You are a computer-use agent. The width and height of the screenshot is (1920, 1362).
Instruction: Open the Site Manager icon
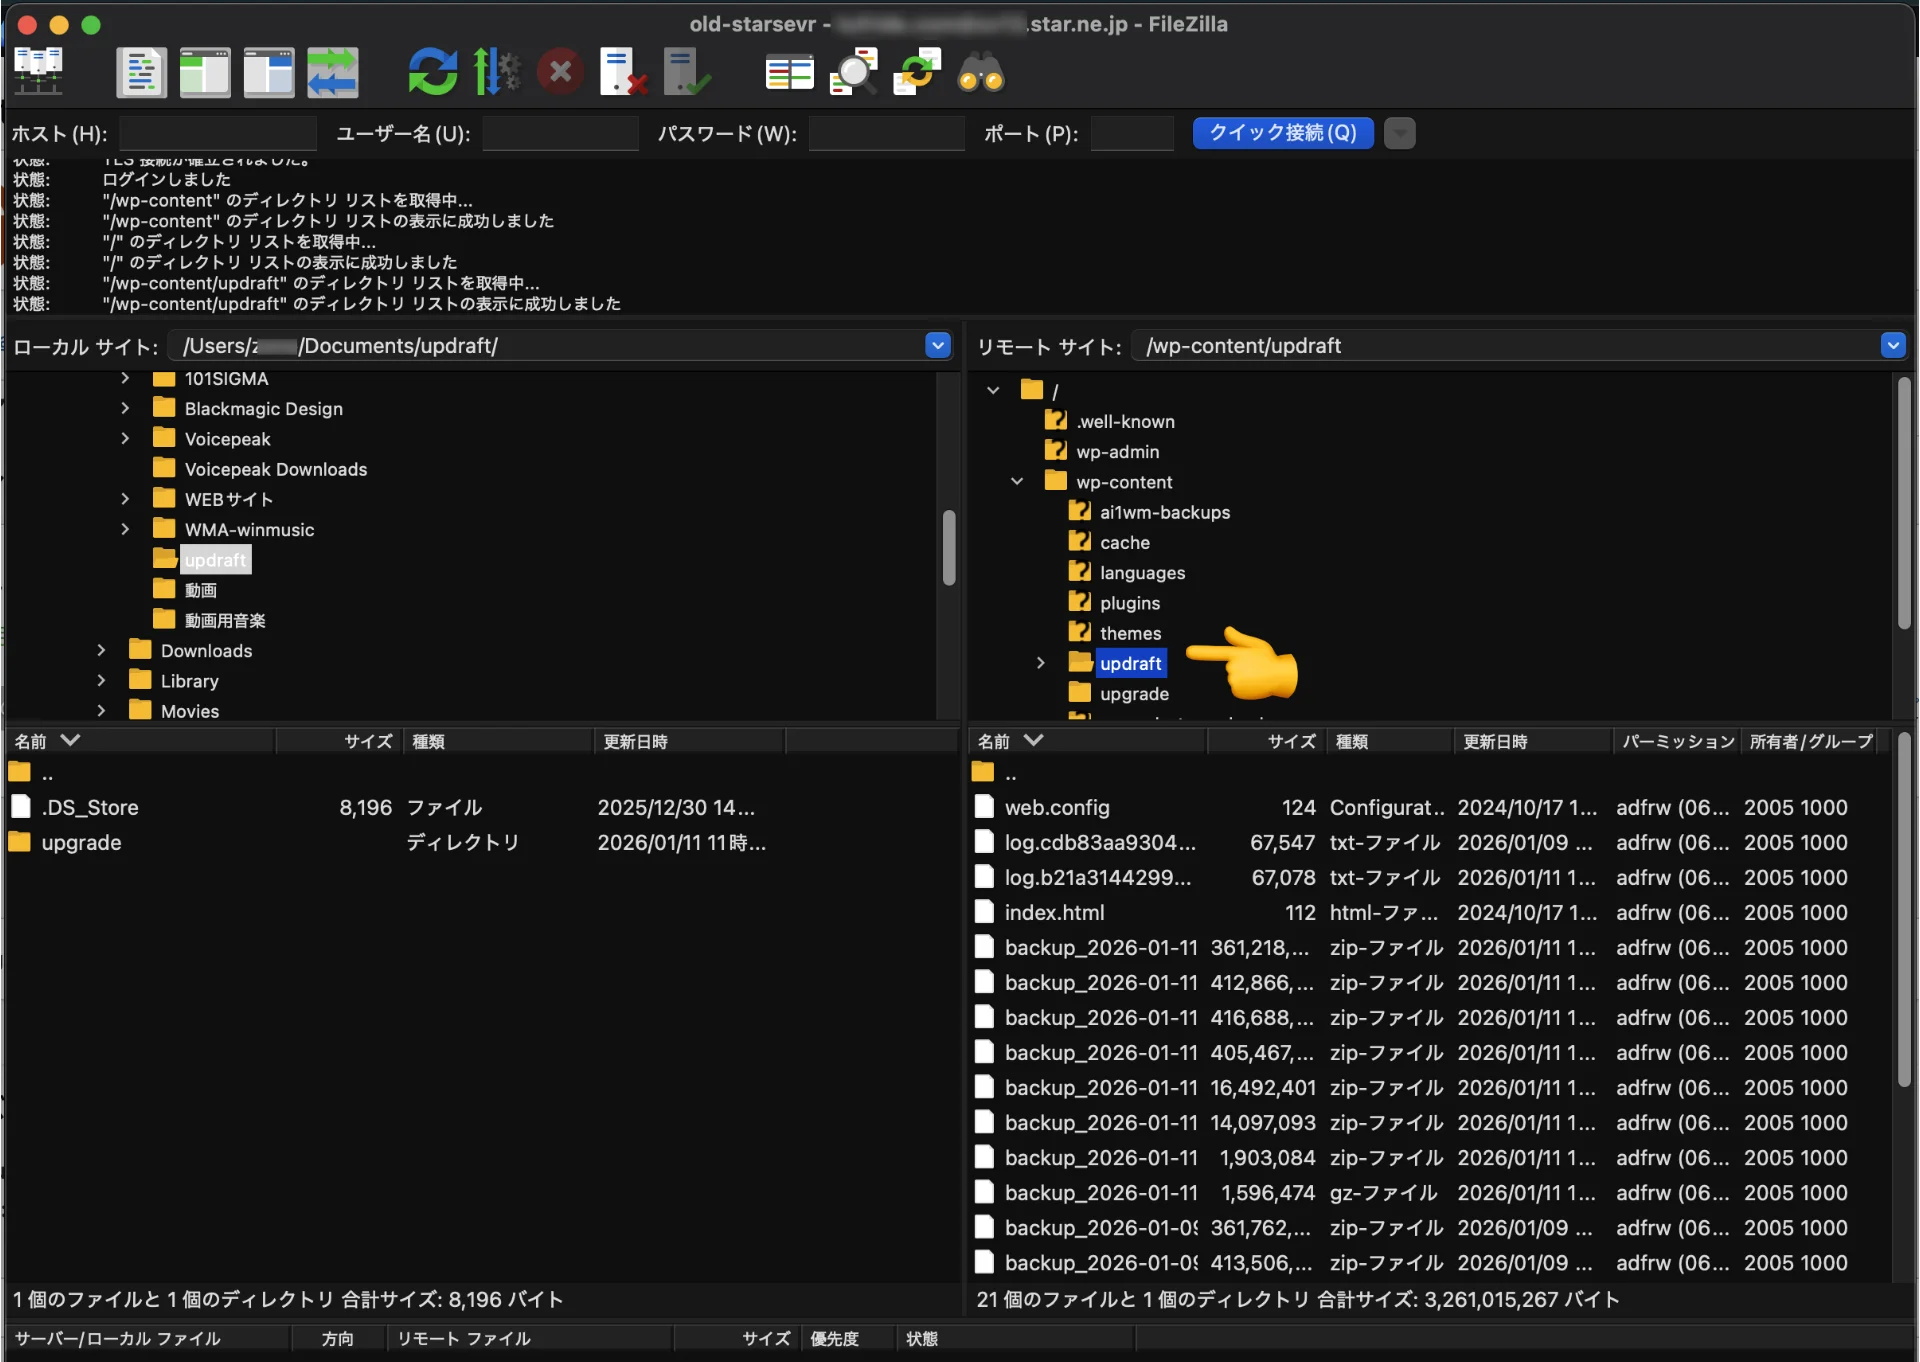tap(39, 72)
